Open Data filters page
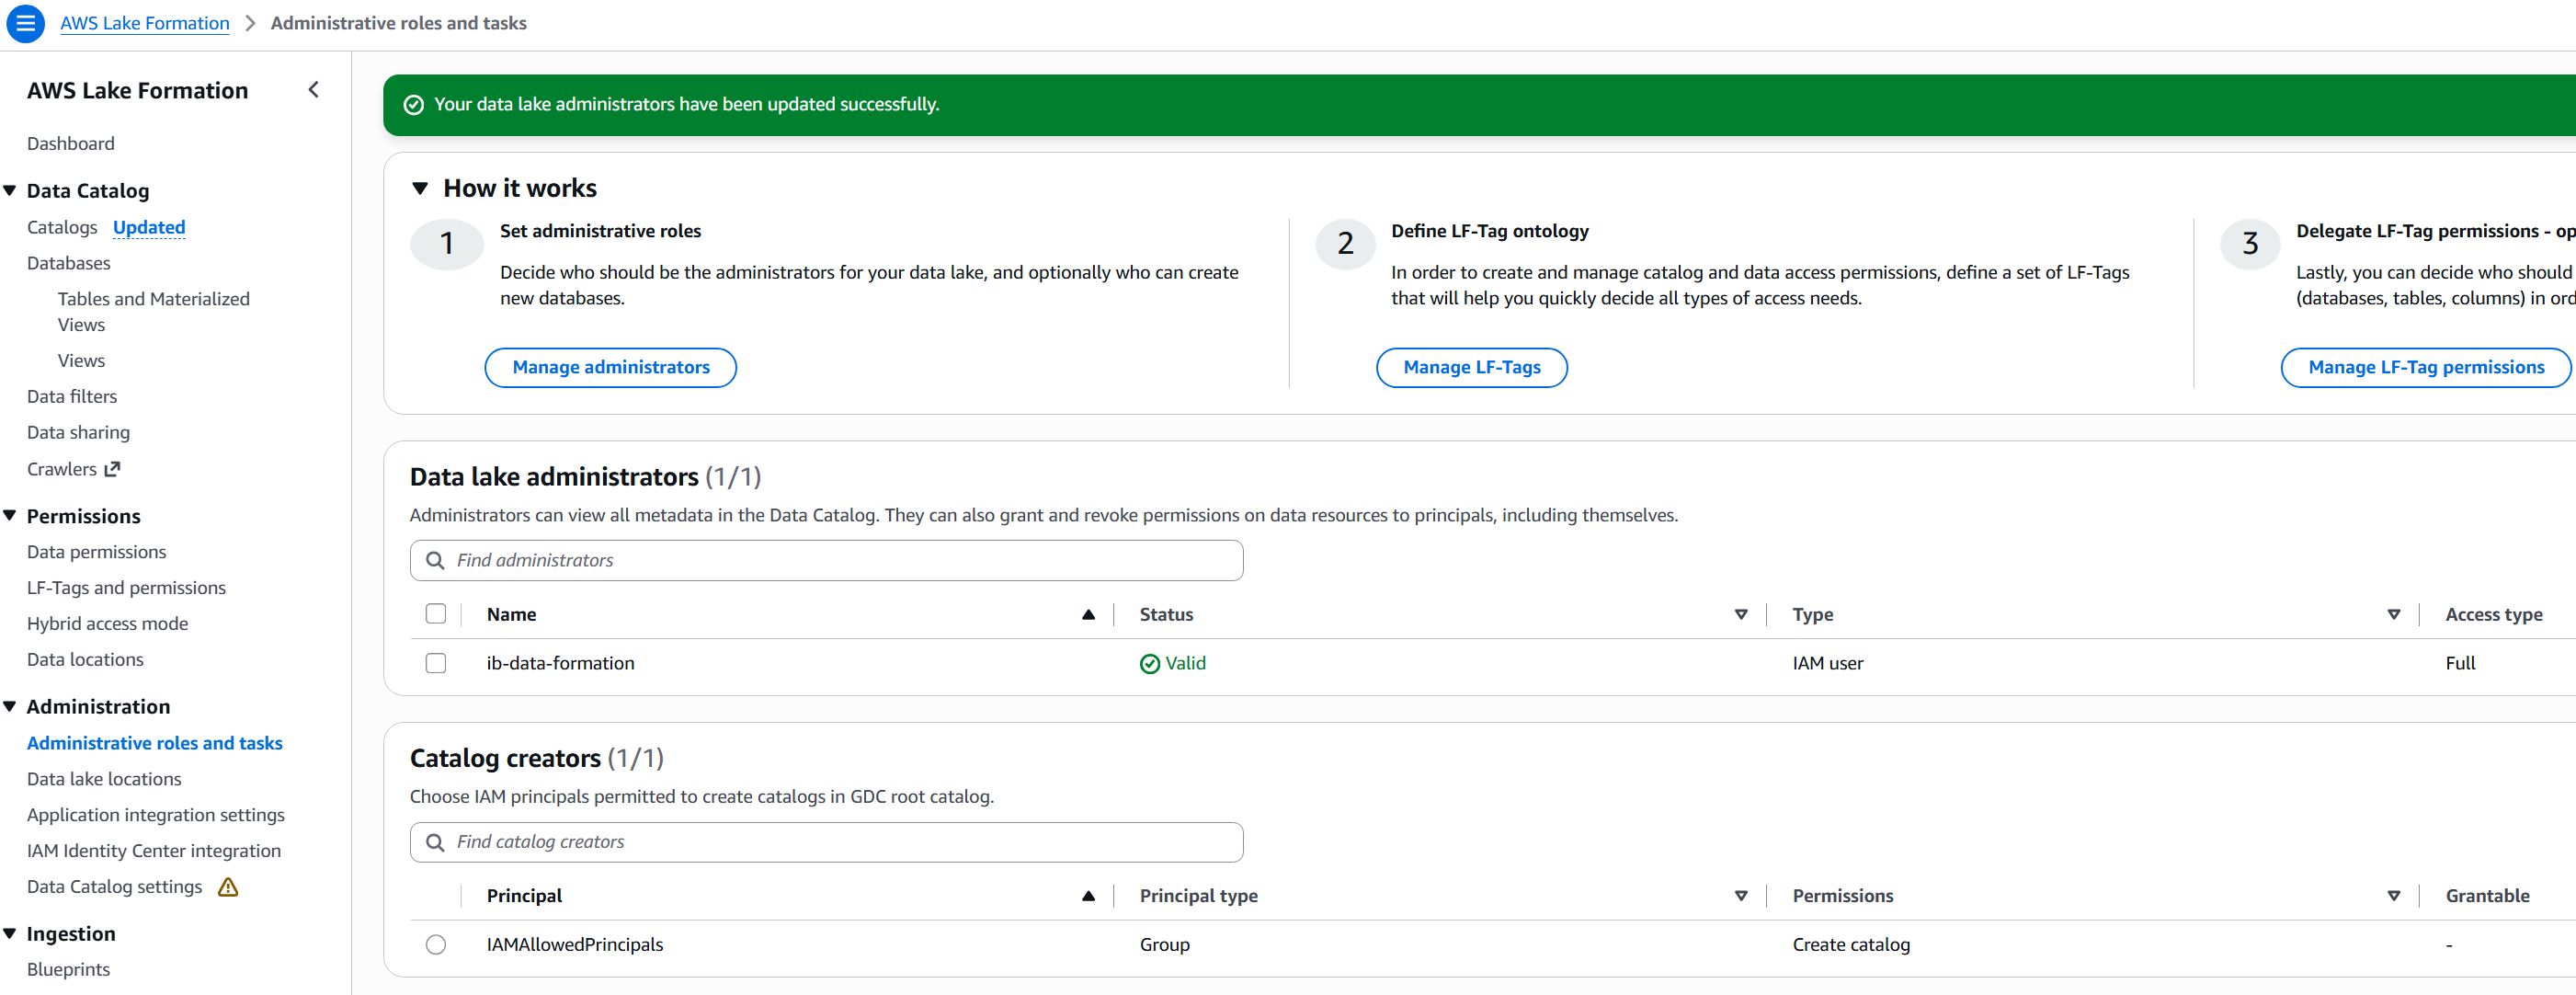The height and width of the screenshot is (995, 2576). [72, 397]
